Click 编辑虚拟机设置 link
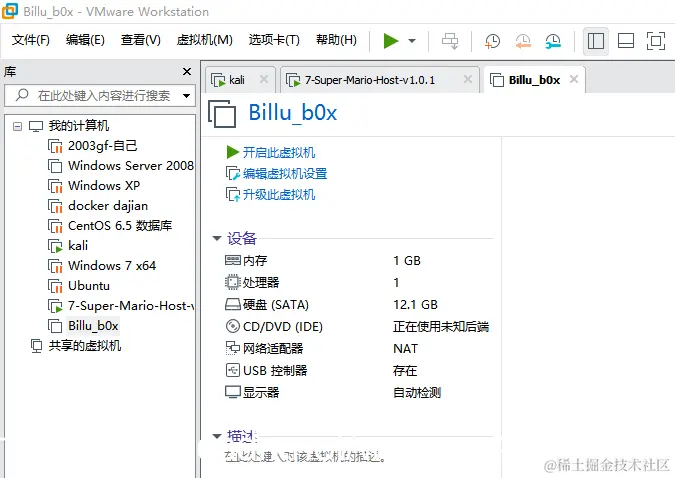Image resolution: width=675 pixels, height=478 pixels. [285, 174]
